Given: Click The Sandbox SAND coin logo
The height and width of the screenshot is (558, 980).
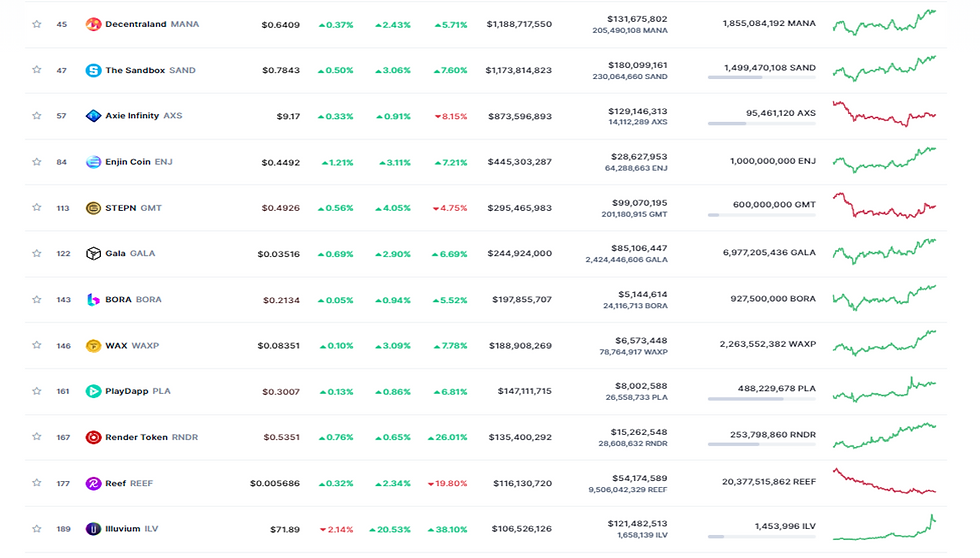Looking at the screenshot, I should click(x=94, y=70).
